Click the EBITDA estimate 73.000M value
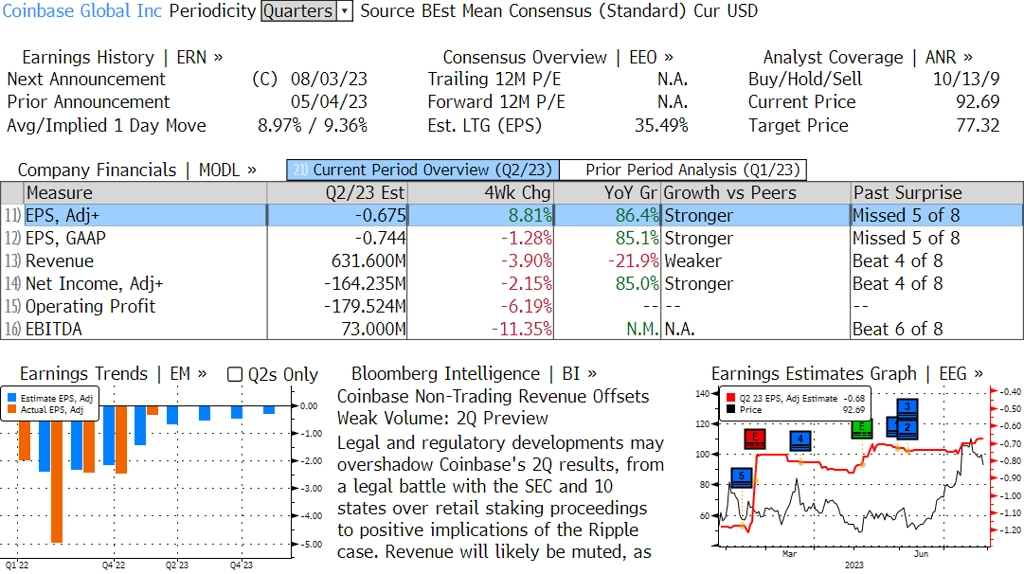The height and width of the screenshot is (574, 1024). coord(374,329)
